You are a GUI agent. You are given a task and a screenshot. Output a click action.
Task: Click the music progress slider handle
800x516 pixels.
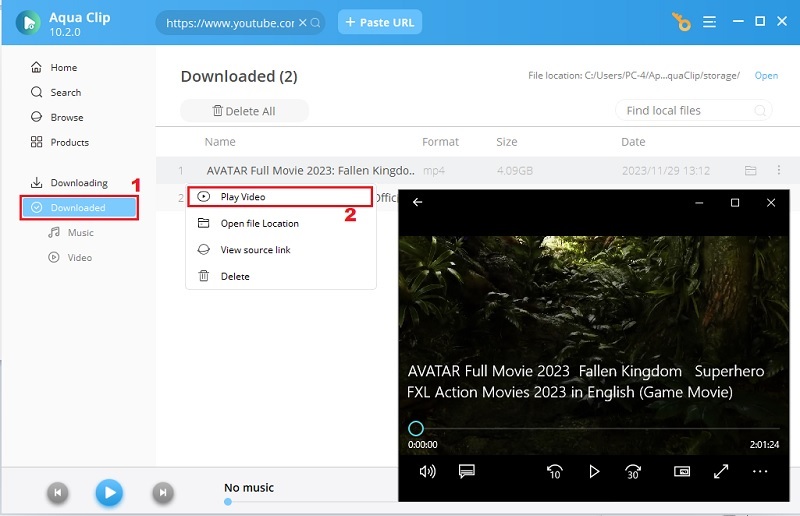pyautogui.click(x=228, y=502)
